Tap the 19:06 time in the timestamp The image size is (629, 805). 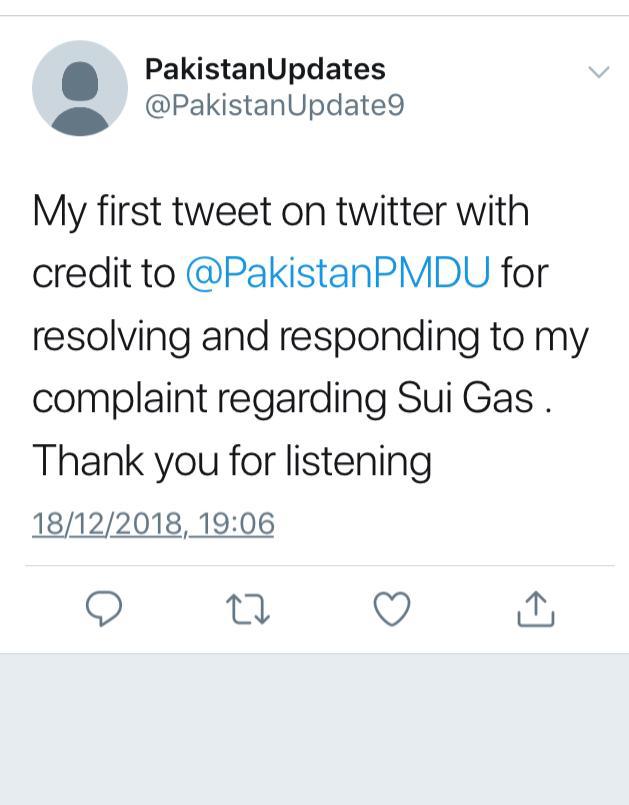pyautogui.click(x=236, y=524)
